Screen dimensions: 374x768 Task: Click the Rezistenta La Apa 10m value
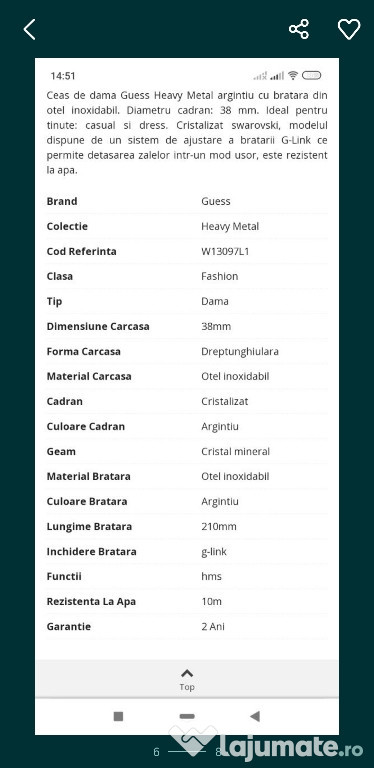tap(211, 601)
